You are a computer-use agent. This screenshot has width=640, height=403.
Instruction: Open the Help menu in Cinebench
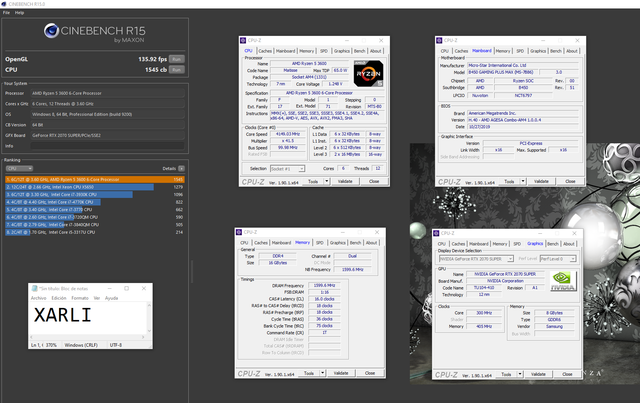coord(19,13)
